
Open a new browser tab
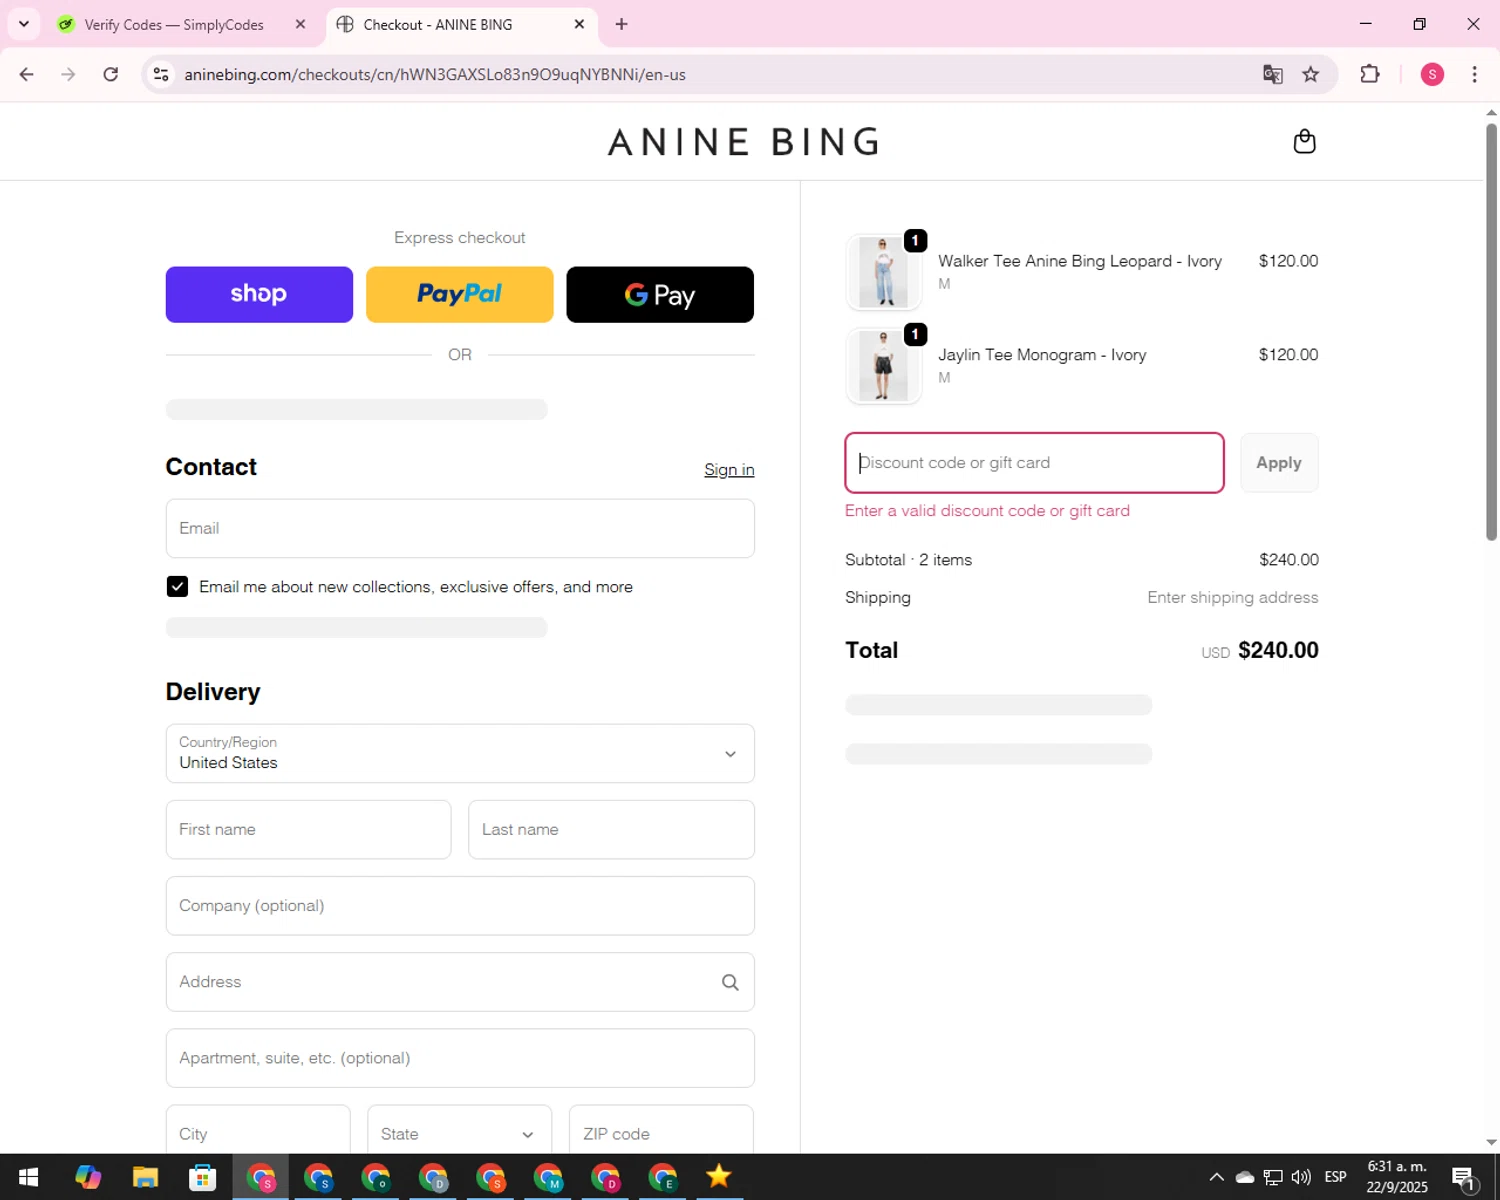[621, 24]
